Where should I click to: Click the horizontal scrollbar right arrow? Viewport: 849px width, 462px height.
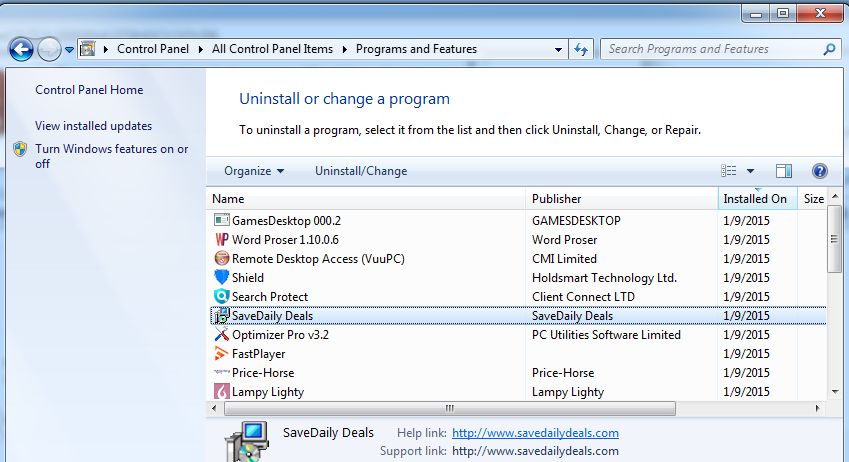point(818,408)
